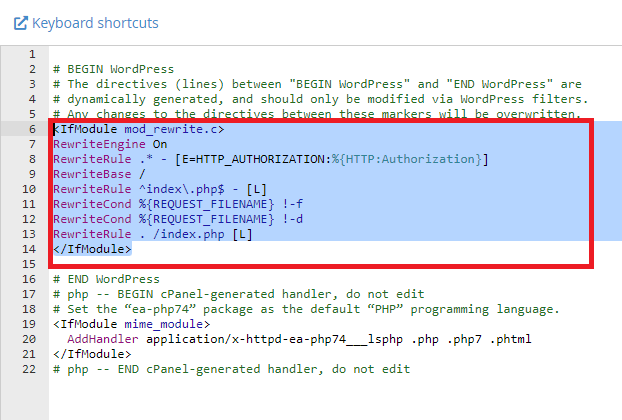Place cursor on the AddHandler application line
The width and height of the screenshot is (622, 420).
(x=300, y=339)
